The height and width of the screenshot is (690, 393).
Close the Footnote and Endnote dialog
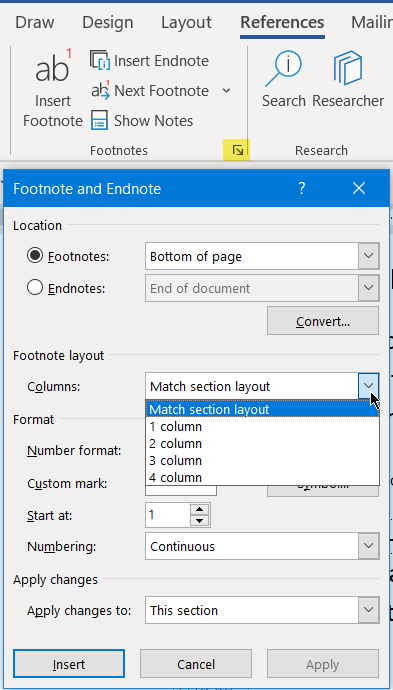click(359, 188)
